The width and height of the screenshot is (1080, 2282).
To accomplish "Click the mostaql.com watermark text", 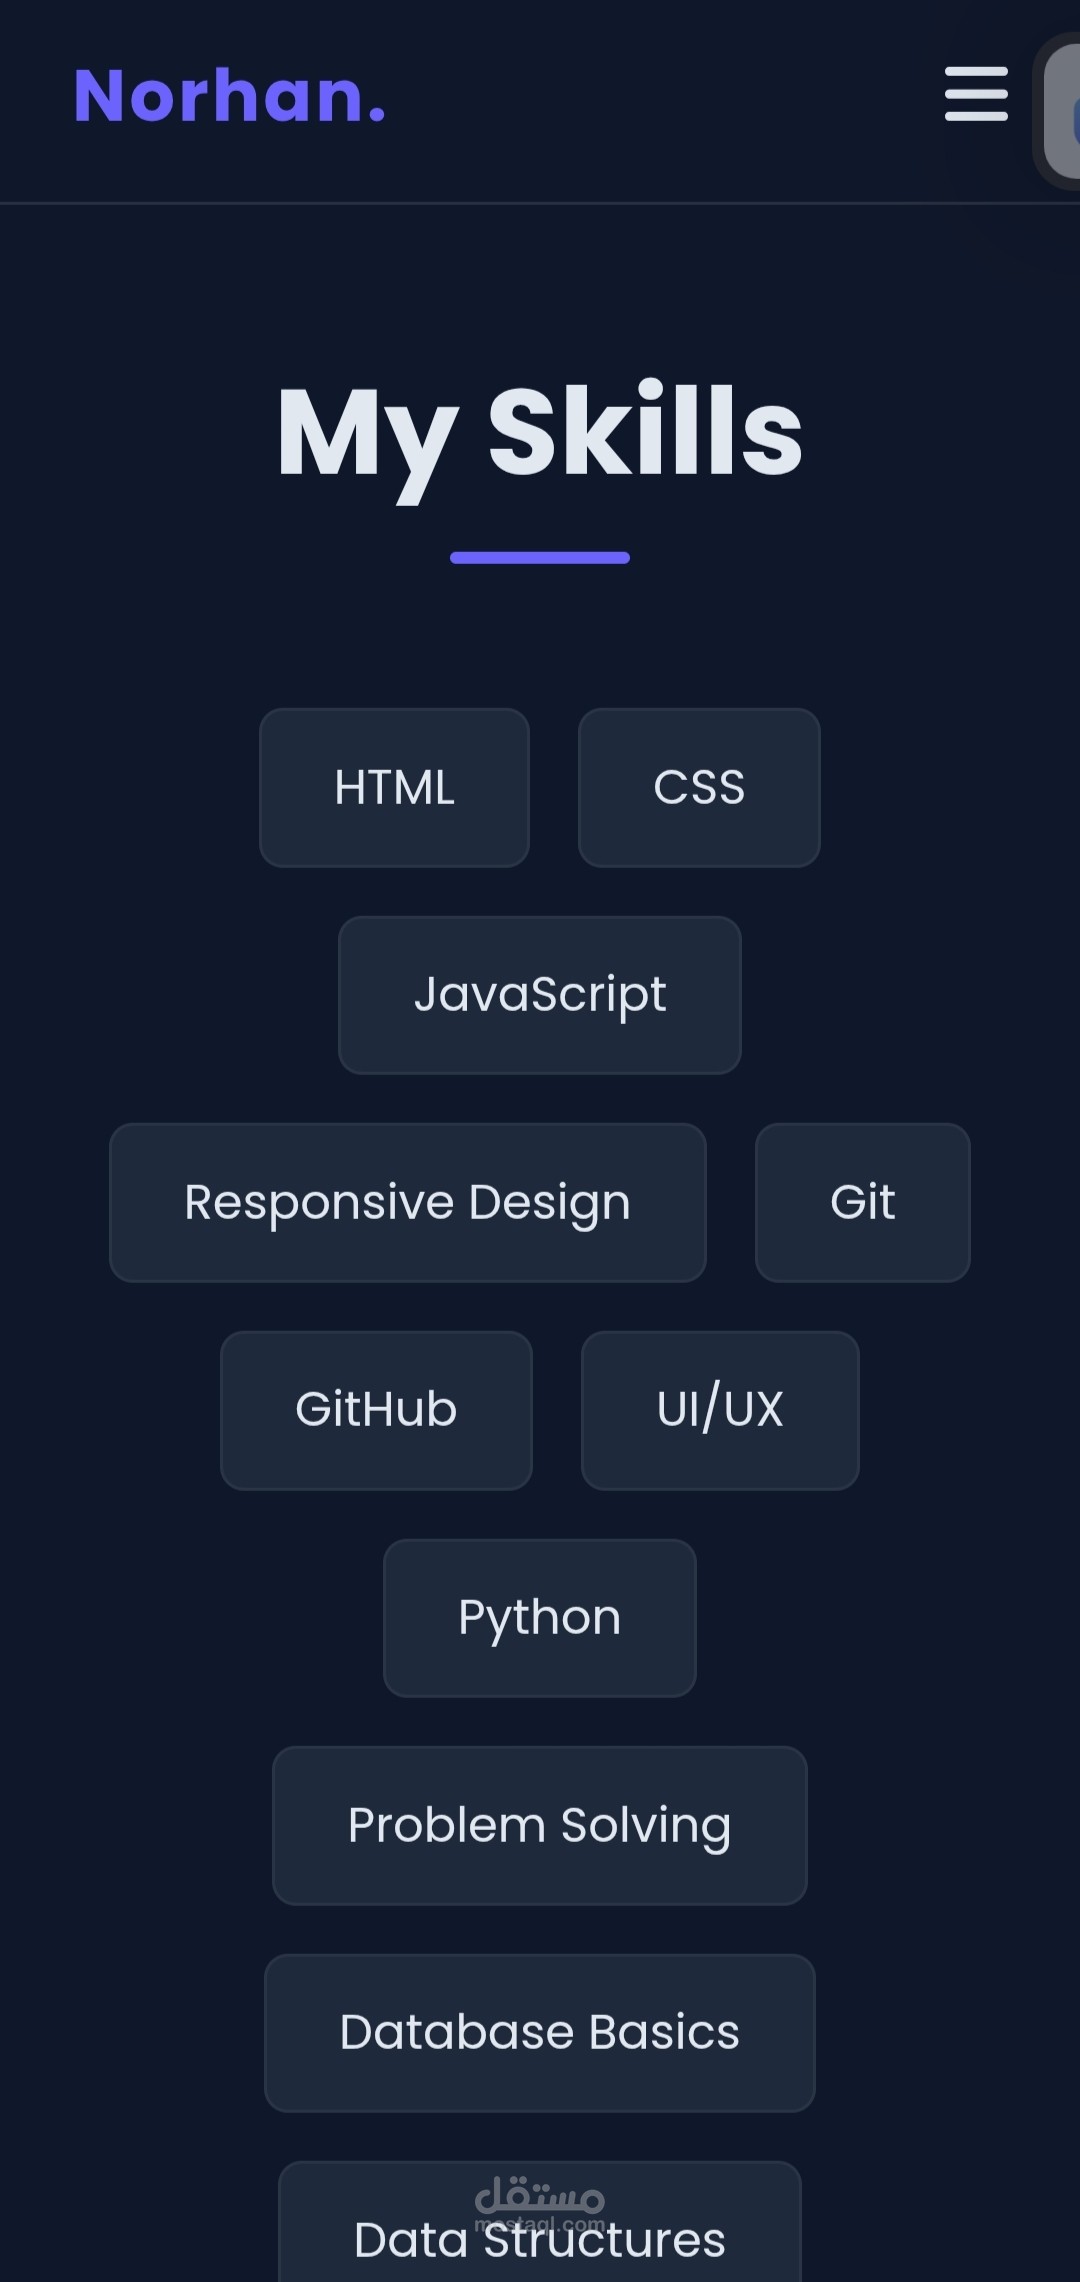I will (x=540, y=2224).
